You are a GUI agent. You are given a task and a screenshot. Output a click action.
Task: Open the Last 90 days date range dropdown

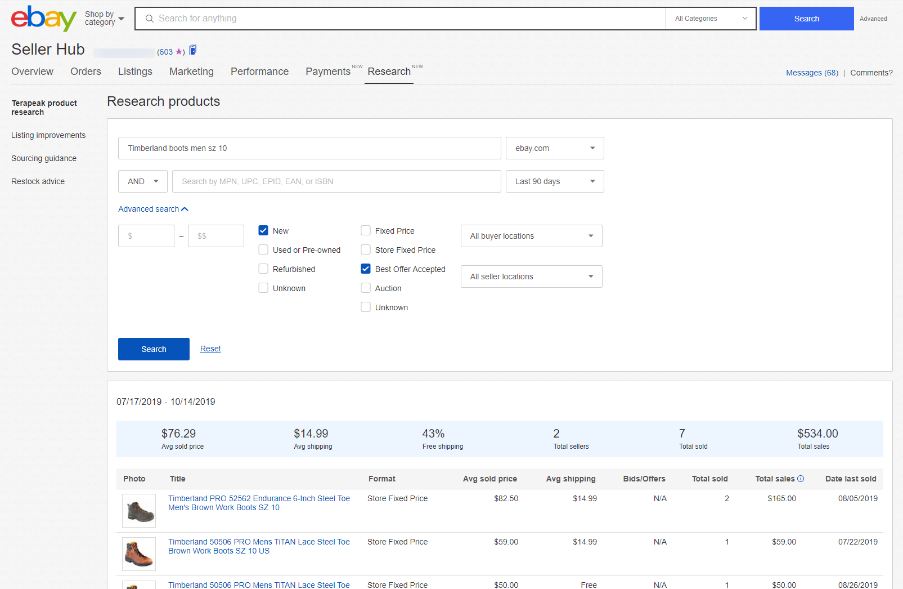tap(555, 181)
